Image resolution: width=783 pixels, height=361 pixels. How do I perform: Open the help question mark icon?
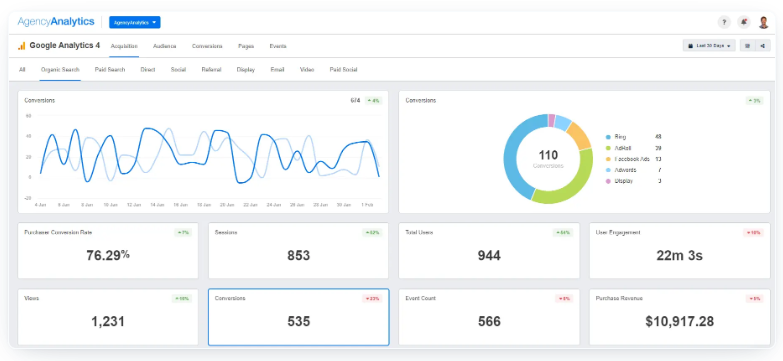724,22
